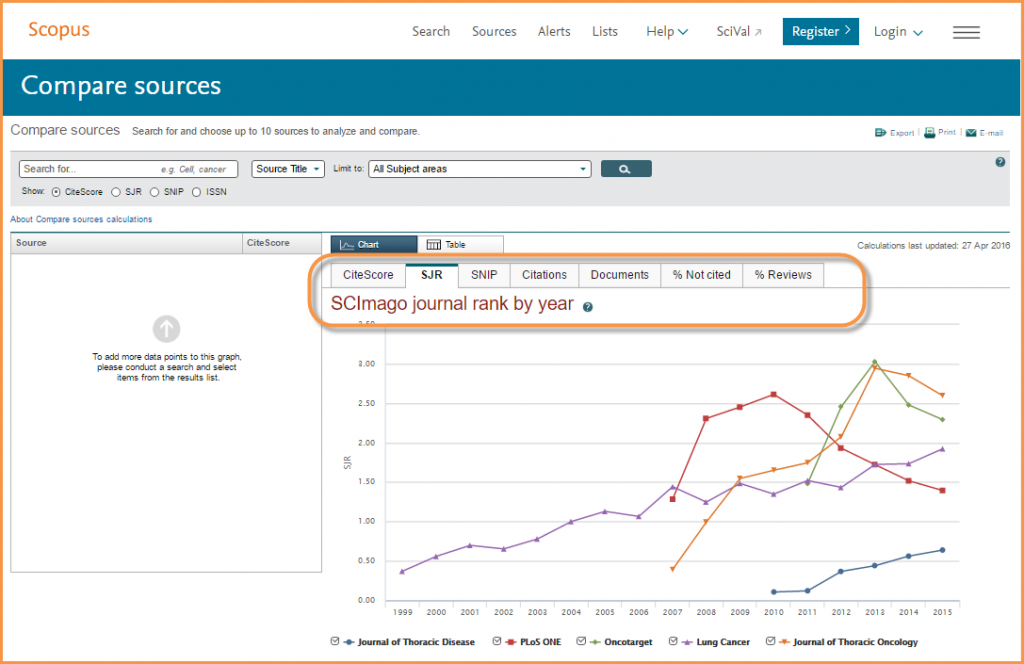Switch to the SNIP chart tab
Image resolution: width=1024 pixels, height=664 pixels.
[484, 275]
